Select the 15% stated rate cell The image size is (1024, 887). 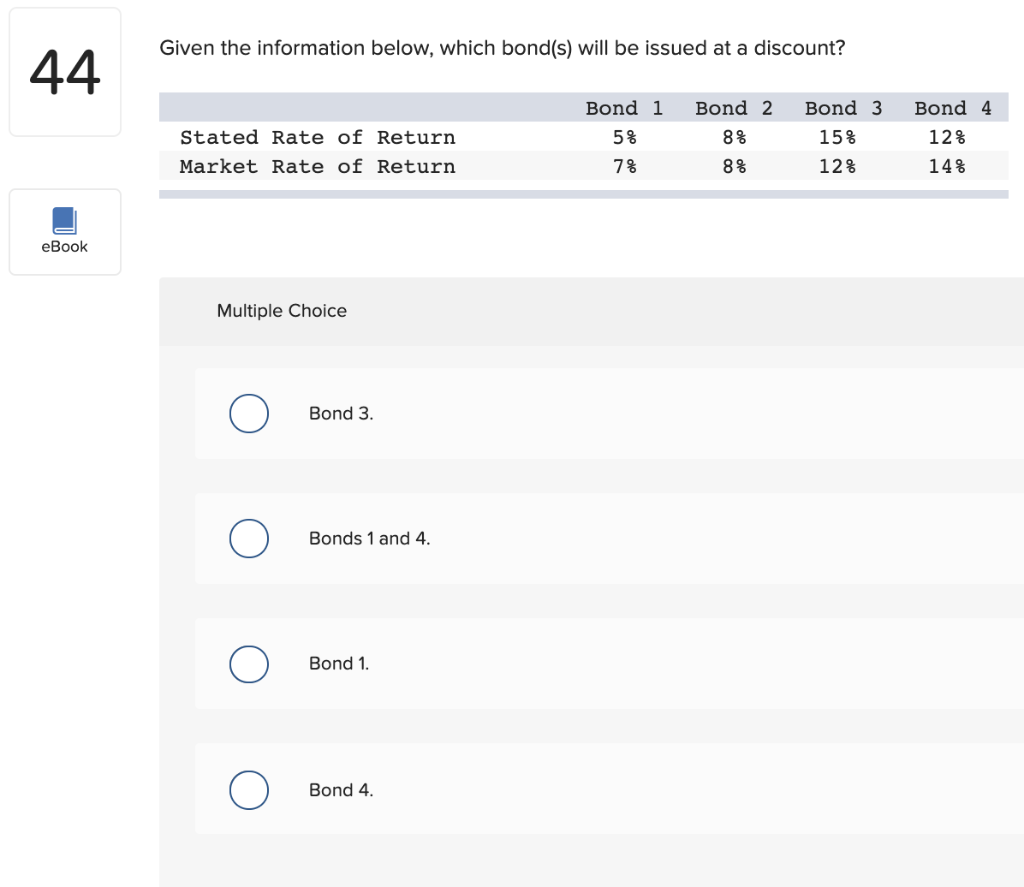pos(836,137)
